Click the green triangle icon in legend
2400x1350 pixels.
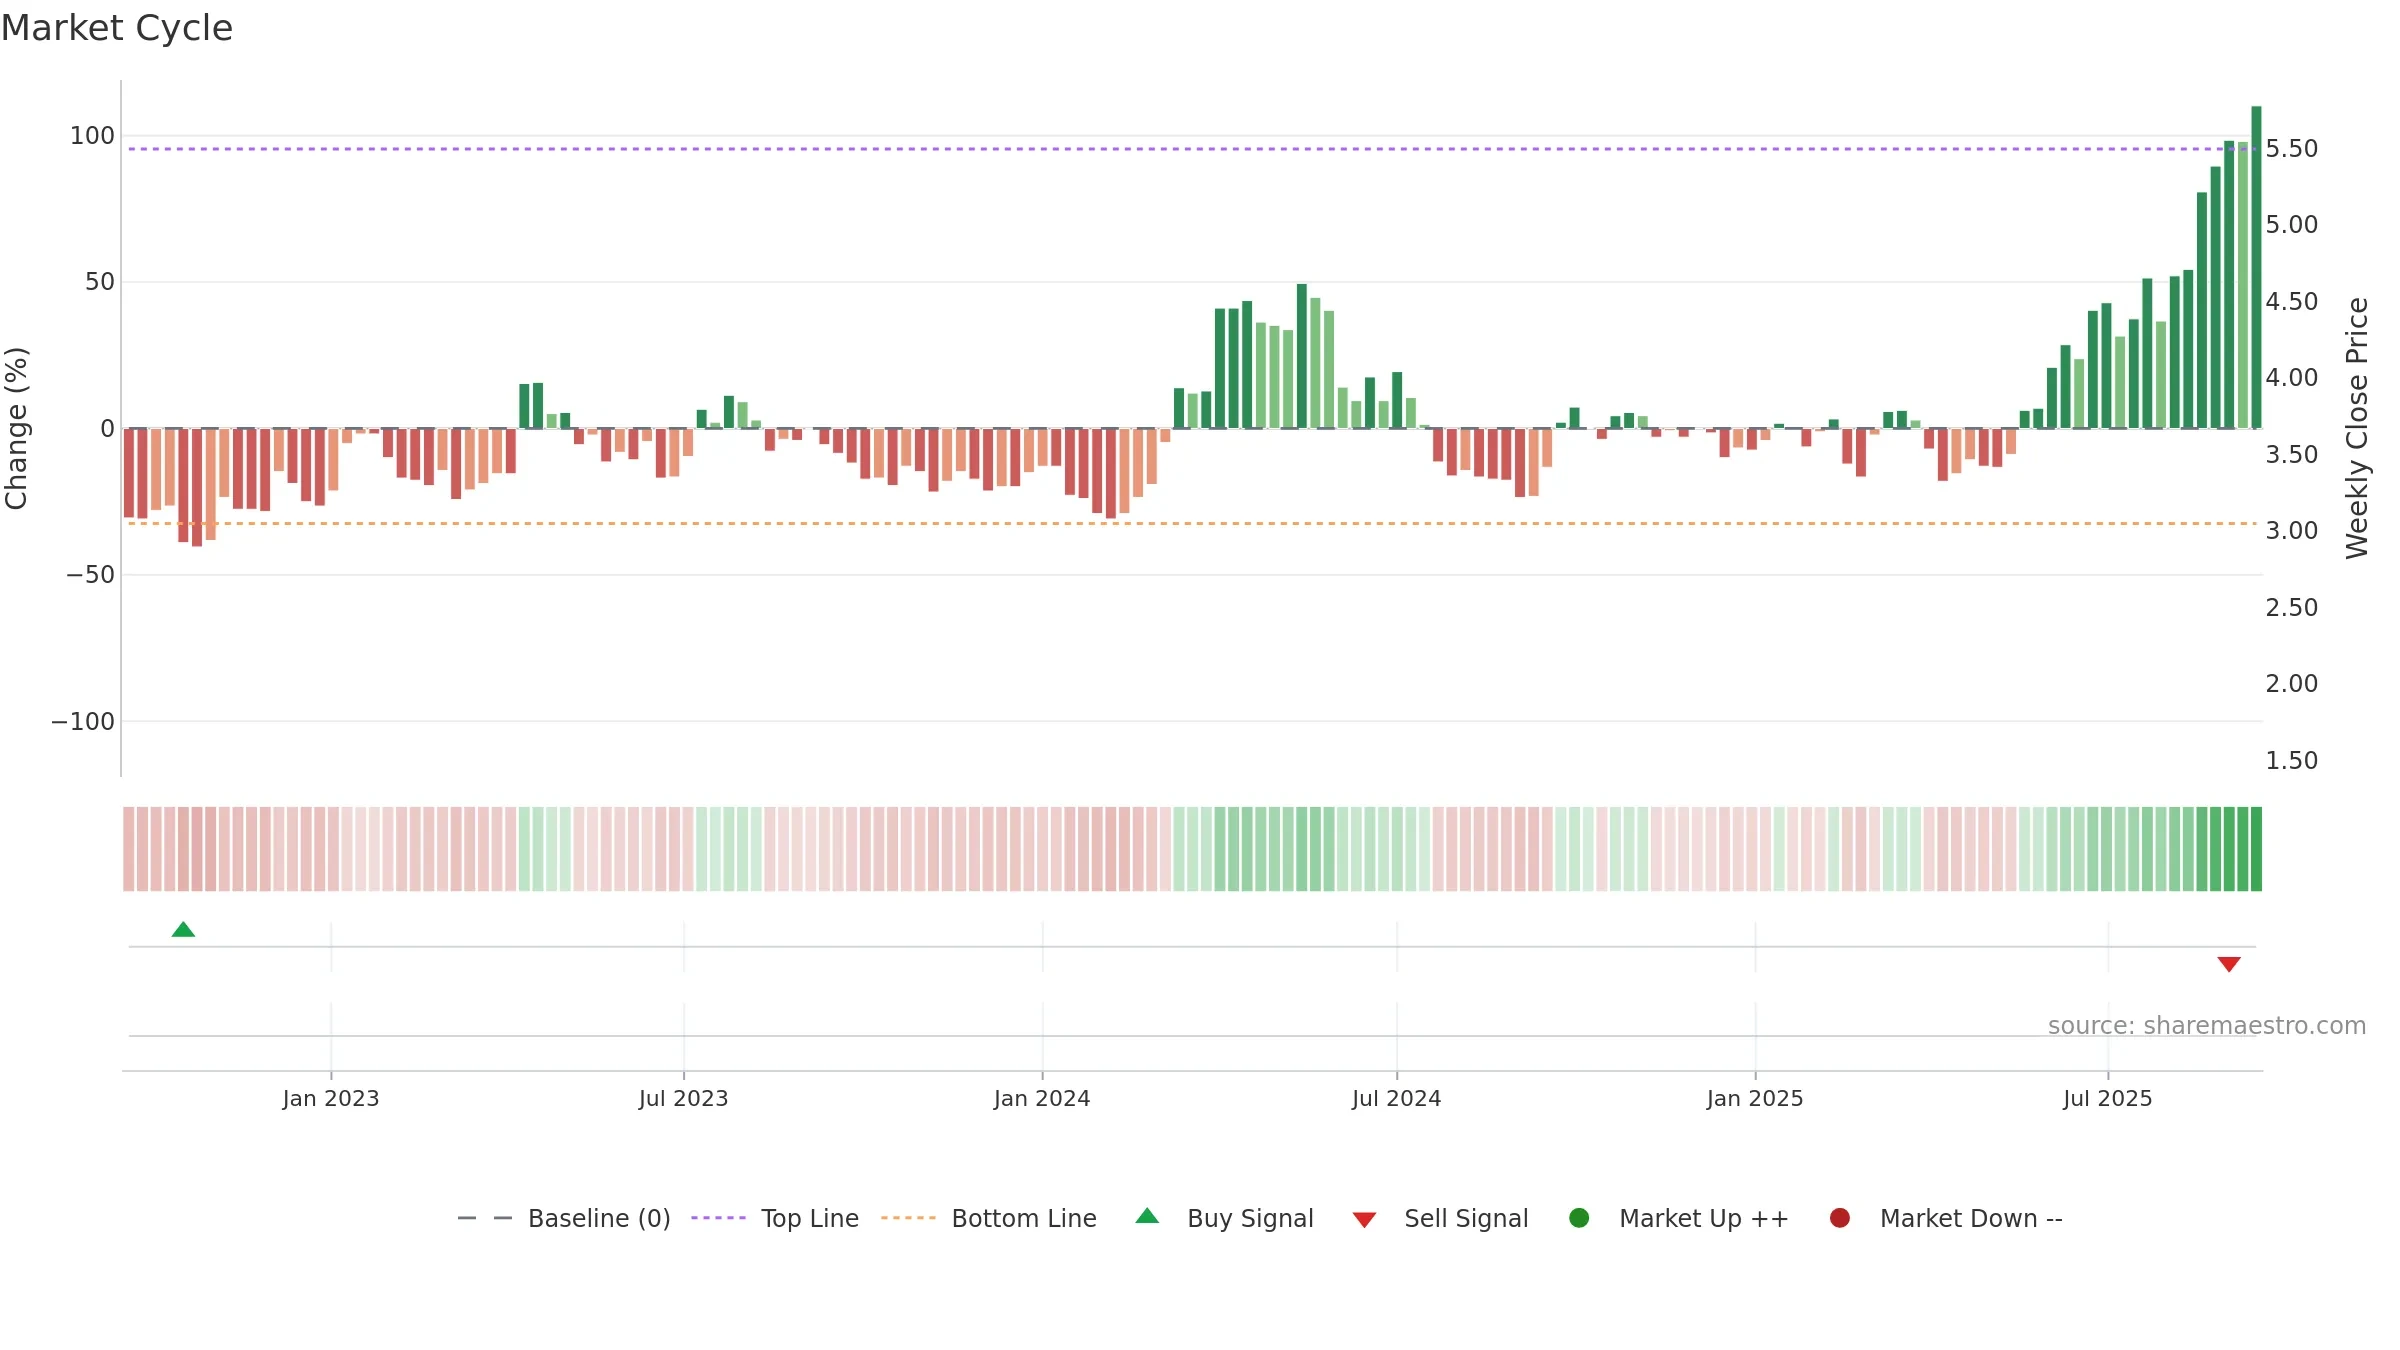[1147, 1216]
